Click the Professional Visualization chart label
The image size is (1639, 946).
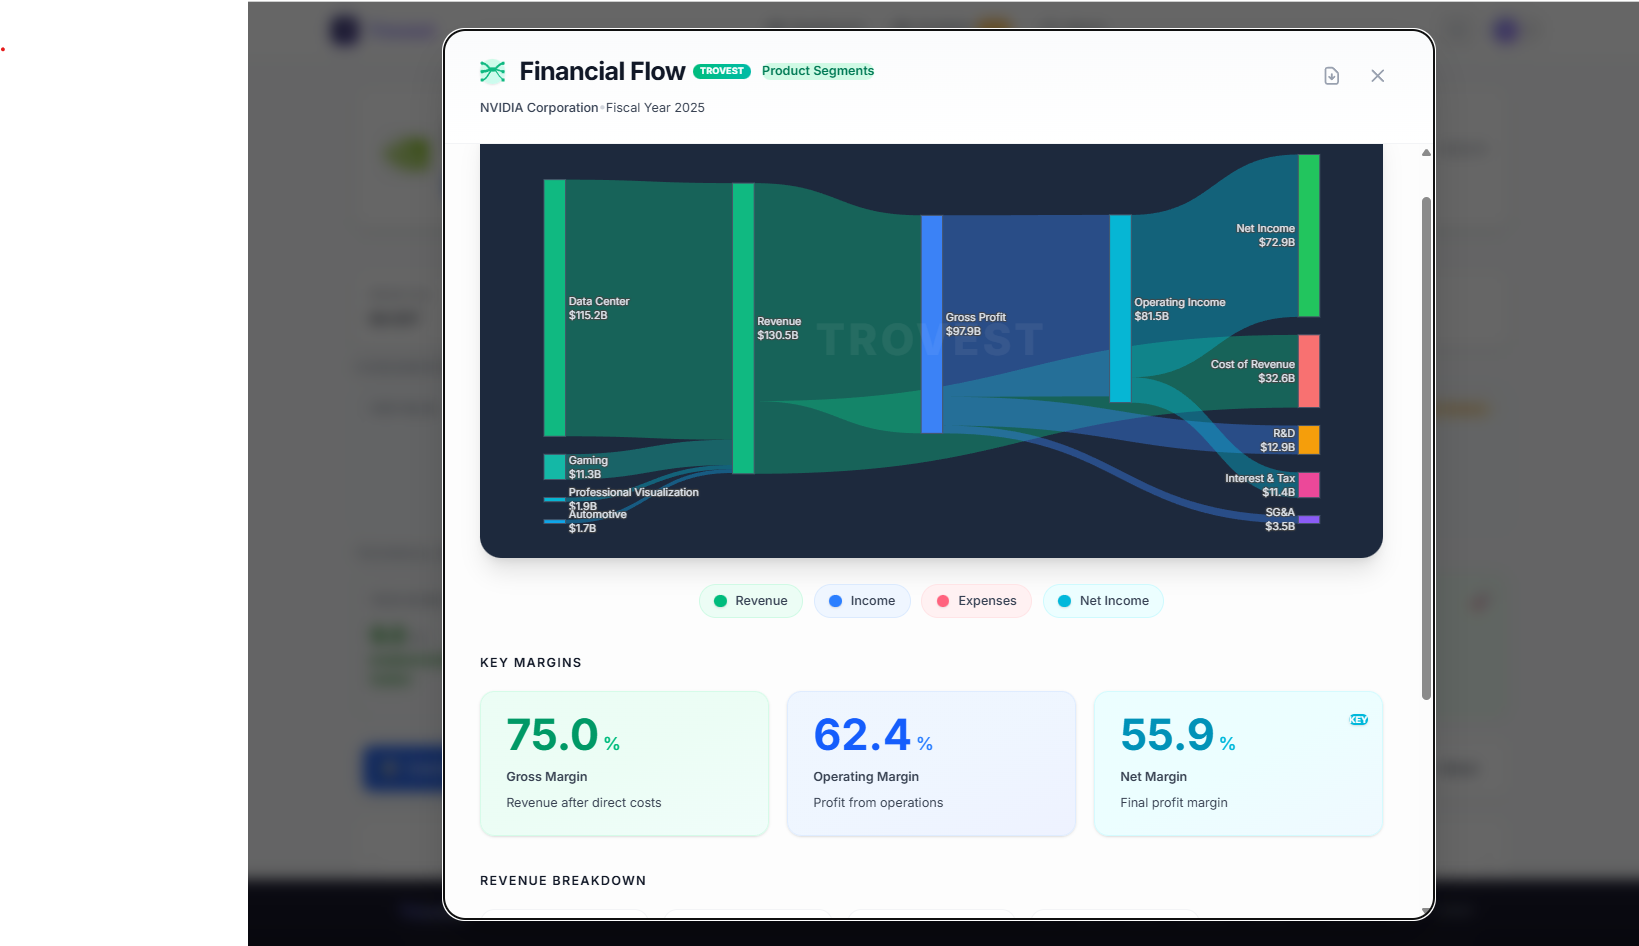coord(634,492)
